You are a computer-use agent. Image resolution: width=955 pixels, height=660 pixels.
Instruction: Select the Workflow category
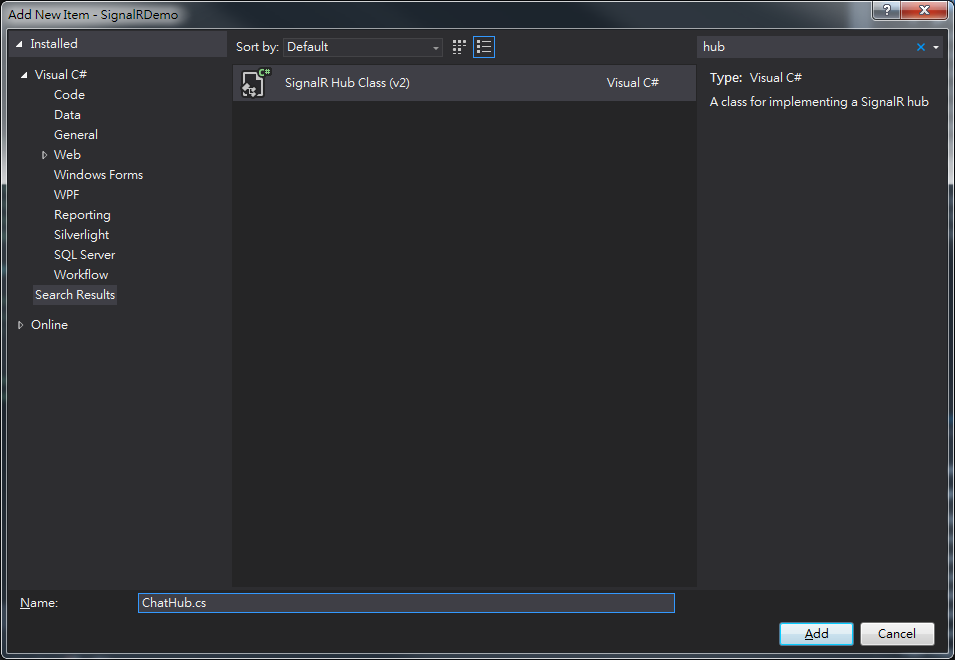tap(81, 275)
